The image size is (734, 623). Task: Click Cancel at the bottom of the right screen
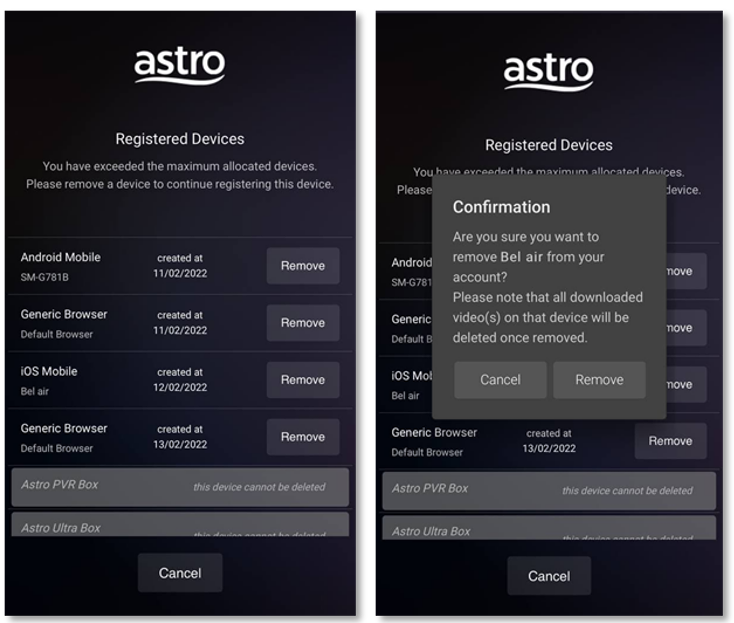tap(549, 576)
